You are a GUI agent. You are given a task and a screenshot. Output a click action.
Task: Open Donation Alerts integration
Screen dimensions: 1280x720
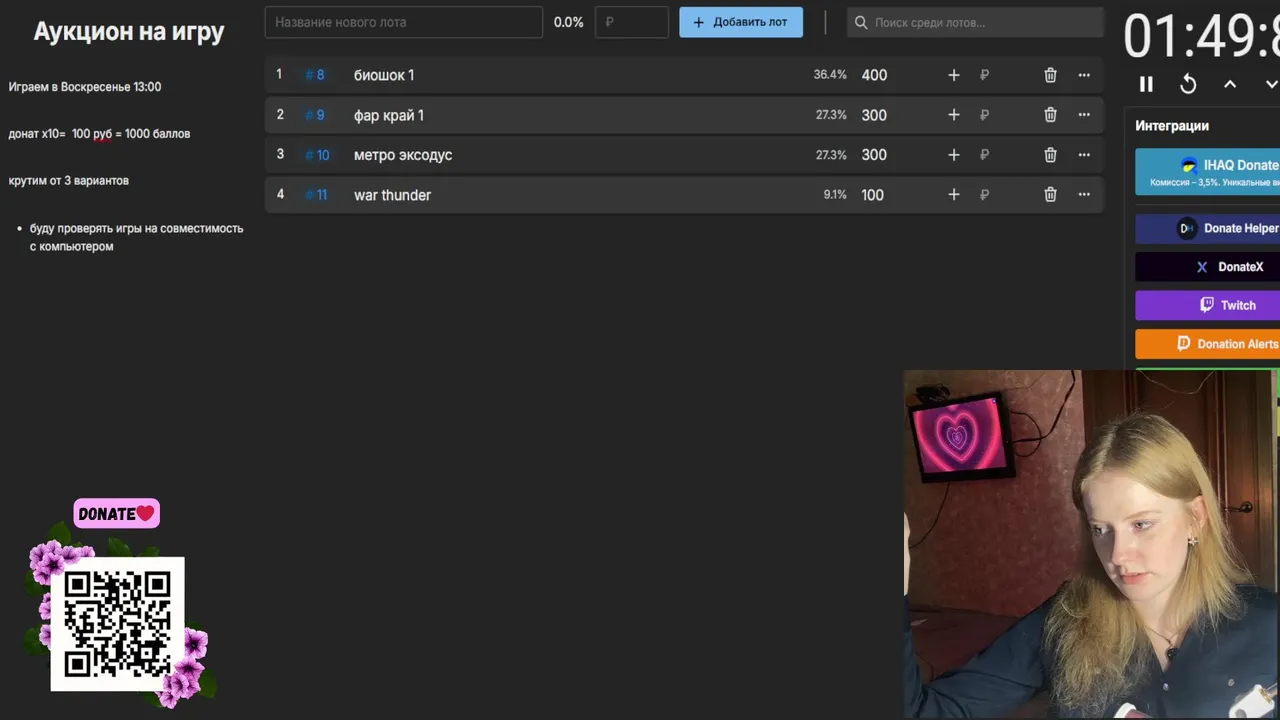[x=1208, y=344]
